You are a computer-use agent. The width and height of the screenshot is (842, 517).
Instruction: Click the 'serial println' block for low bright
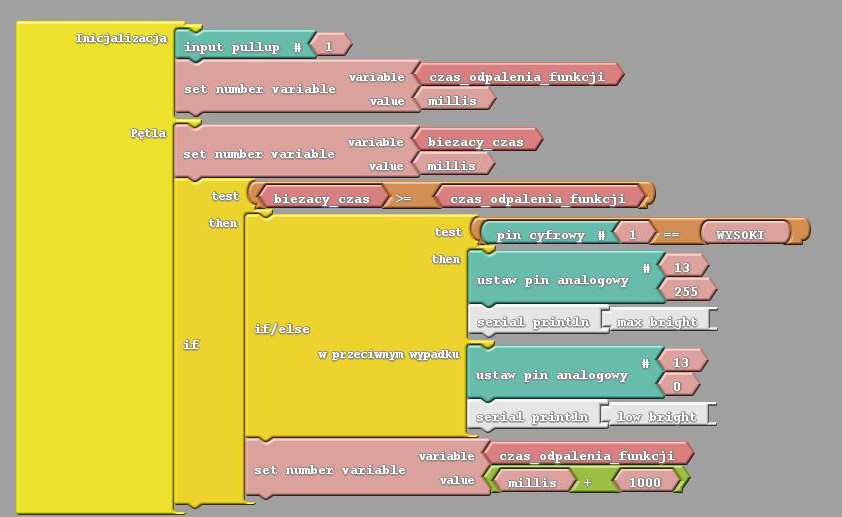click(532, 416)
